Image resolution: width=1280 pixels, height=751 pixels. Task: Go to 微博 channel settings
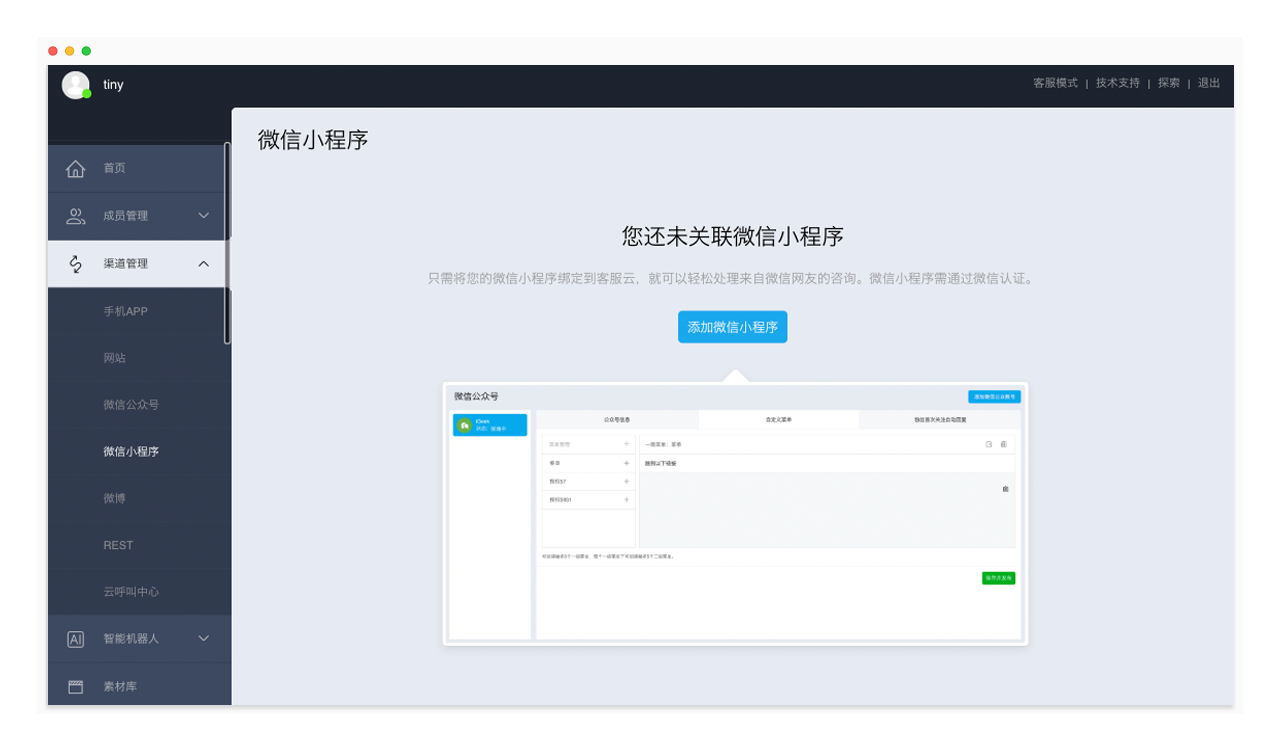(115, 498)
